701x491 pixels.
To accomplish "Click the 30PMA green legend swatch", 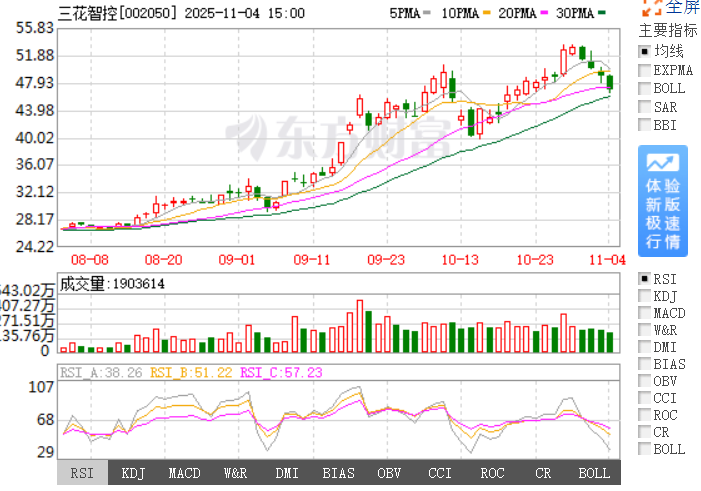I will 602,13.
